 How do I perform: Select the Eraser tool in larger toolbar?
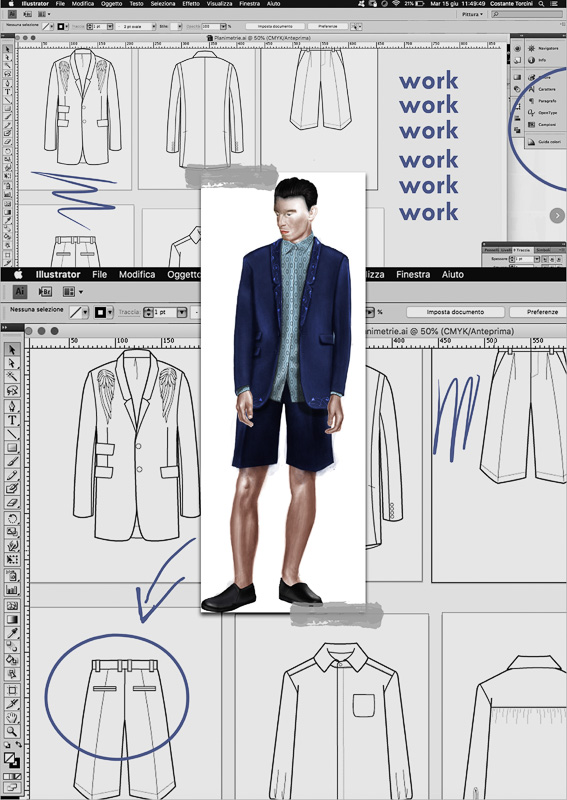pos(12,504)
